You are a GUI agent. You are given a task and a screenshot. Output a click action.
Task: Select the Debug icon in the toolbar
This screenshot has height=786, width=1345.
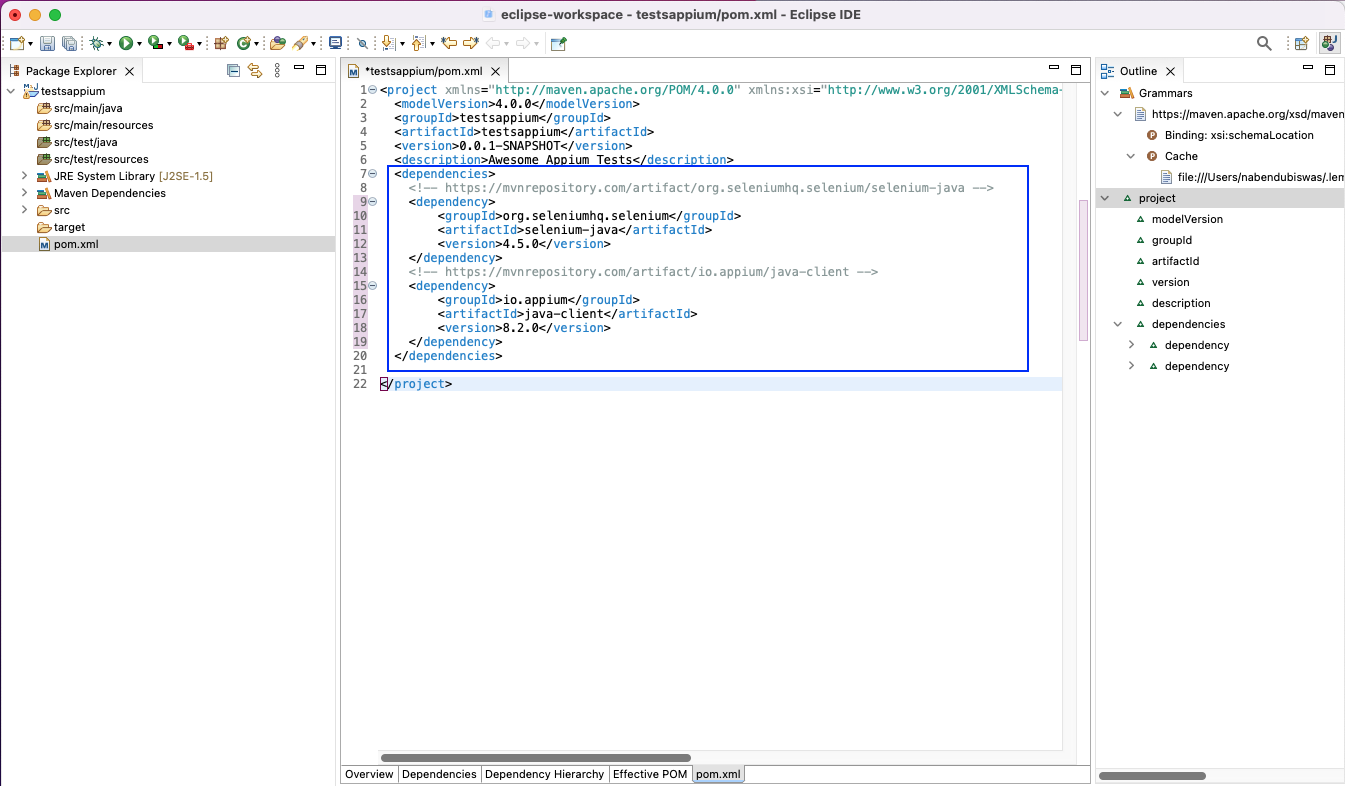pos(96,43)
